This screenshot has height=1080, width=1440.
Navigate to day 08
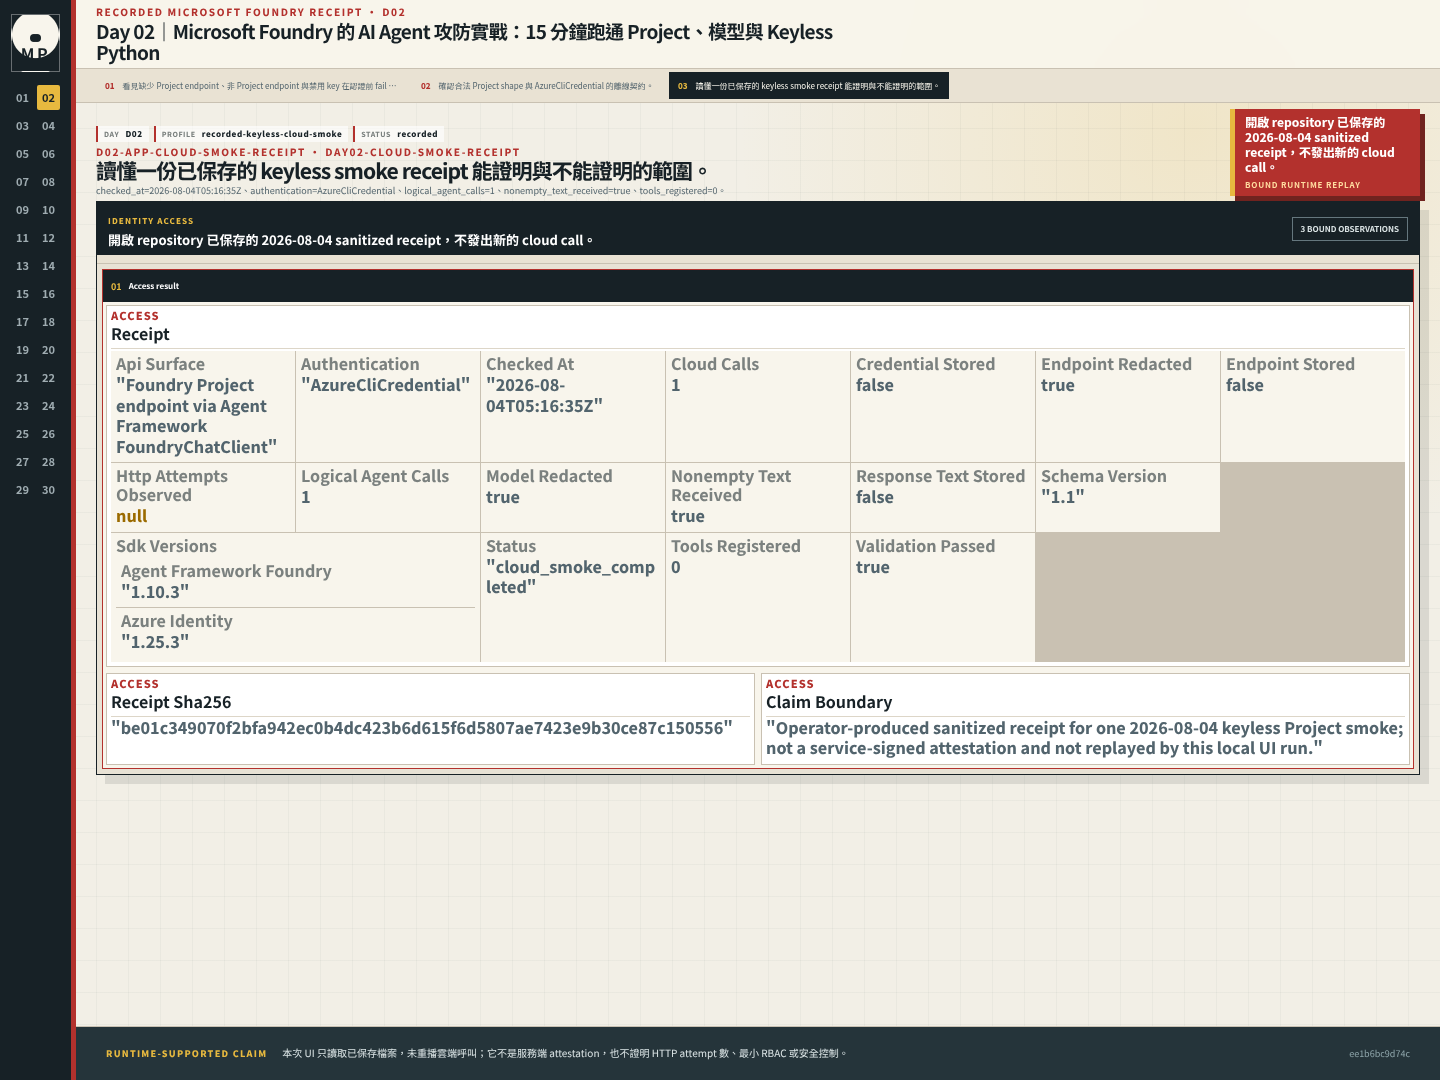coord(48,182)
